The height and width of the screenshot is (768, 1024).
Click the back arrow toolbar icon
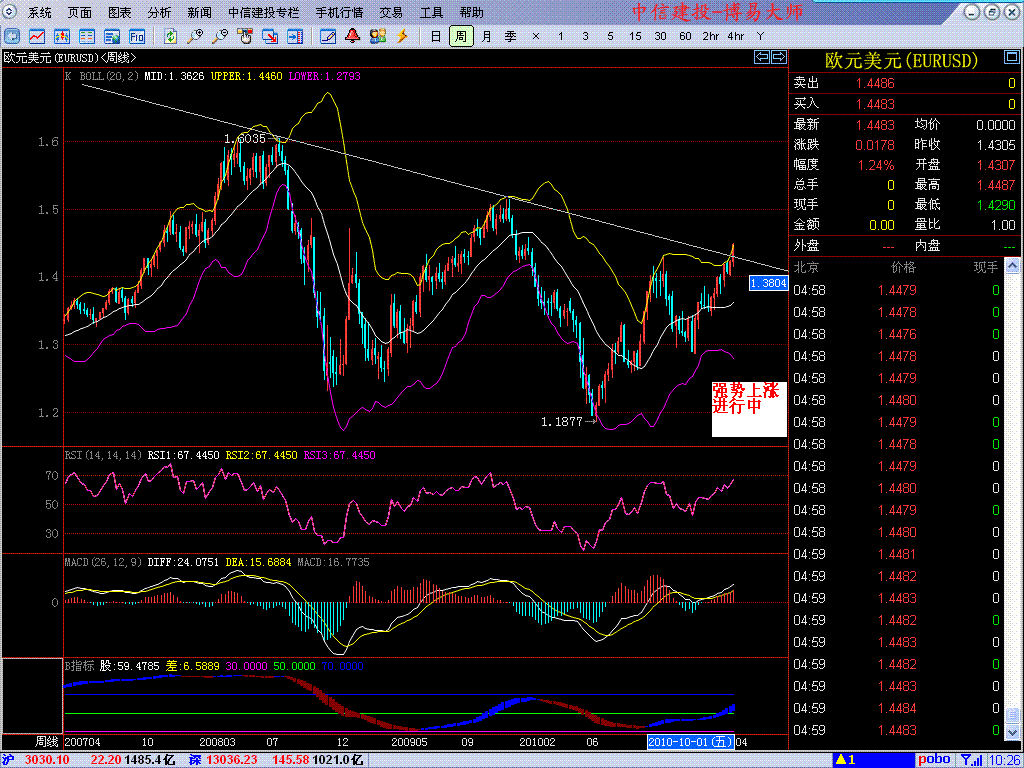pyautogui.click(x=12, y=36)
